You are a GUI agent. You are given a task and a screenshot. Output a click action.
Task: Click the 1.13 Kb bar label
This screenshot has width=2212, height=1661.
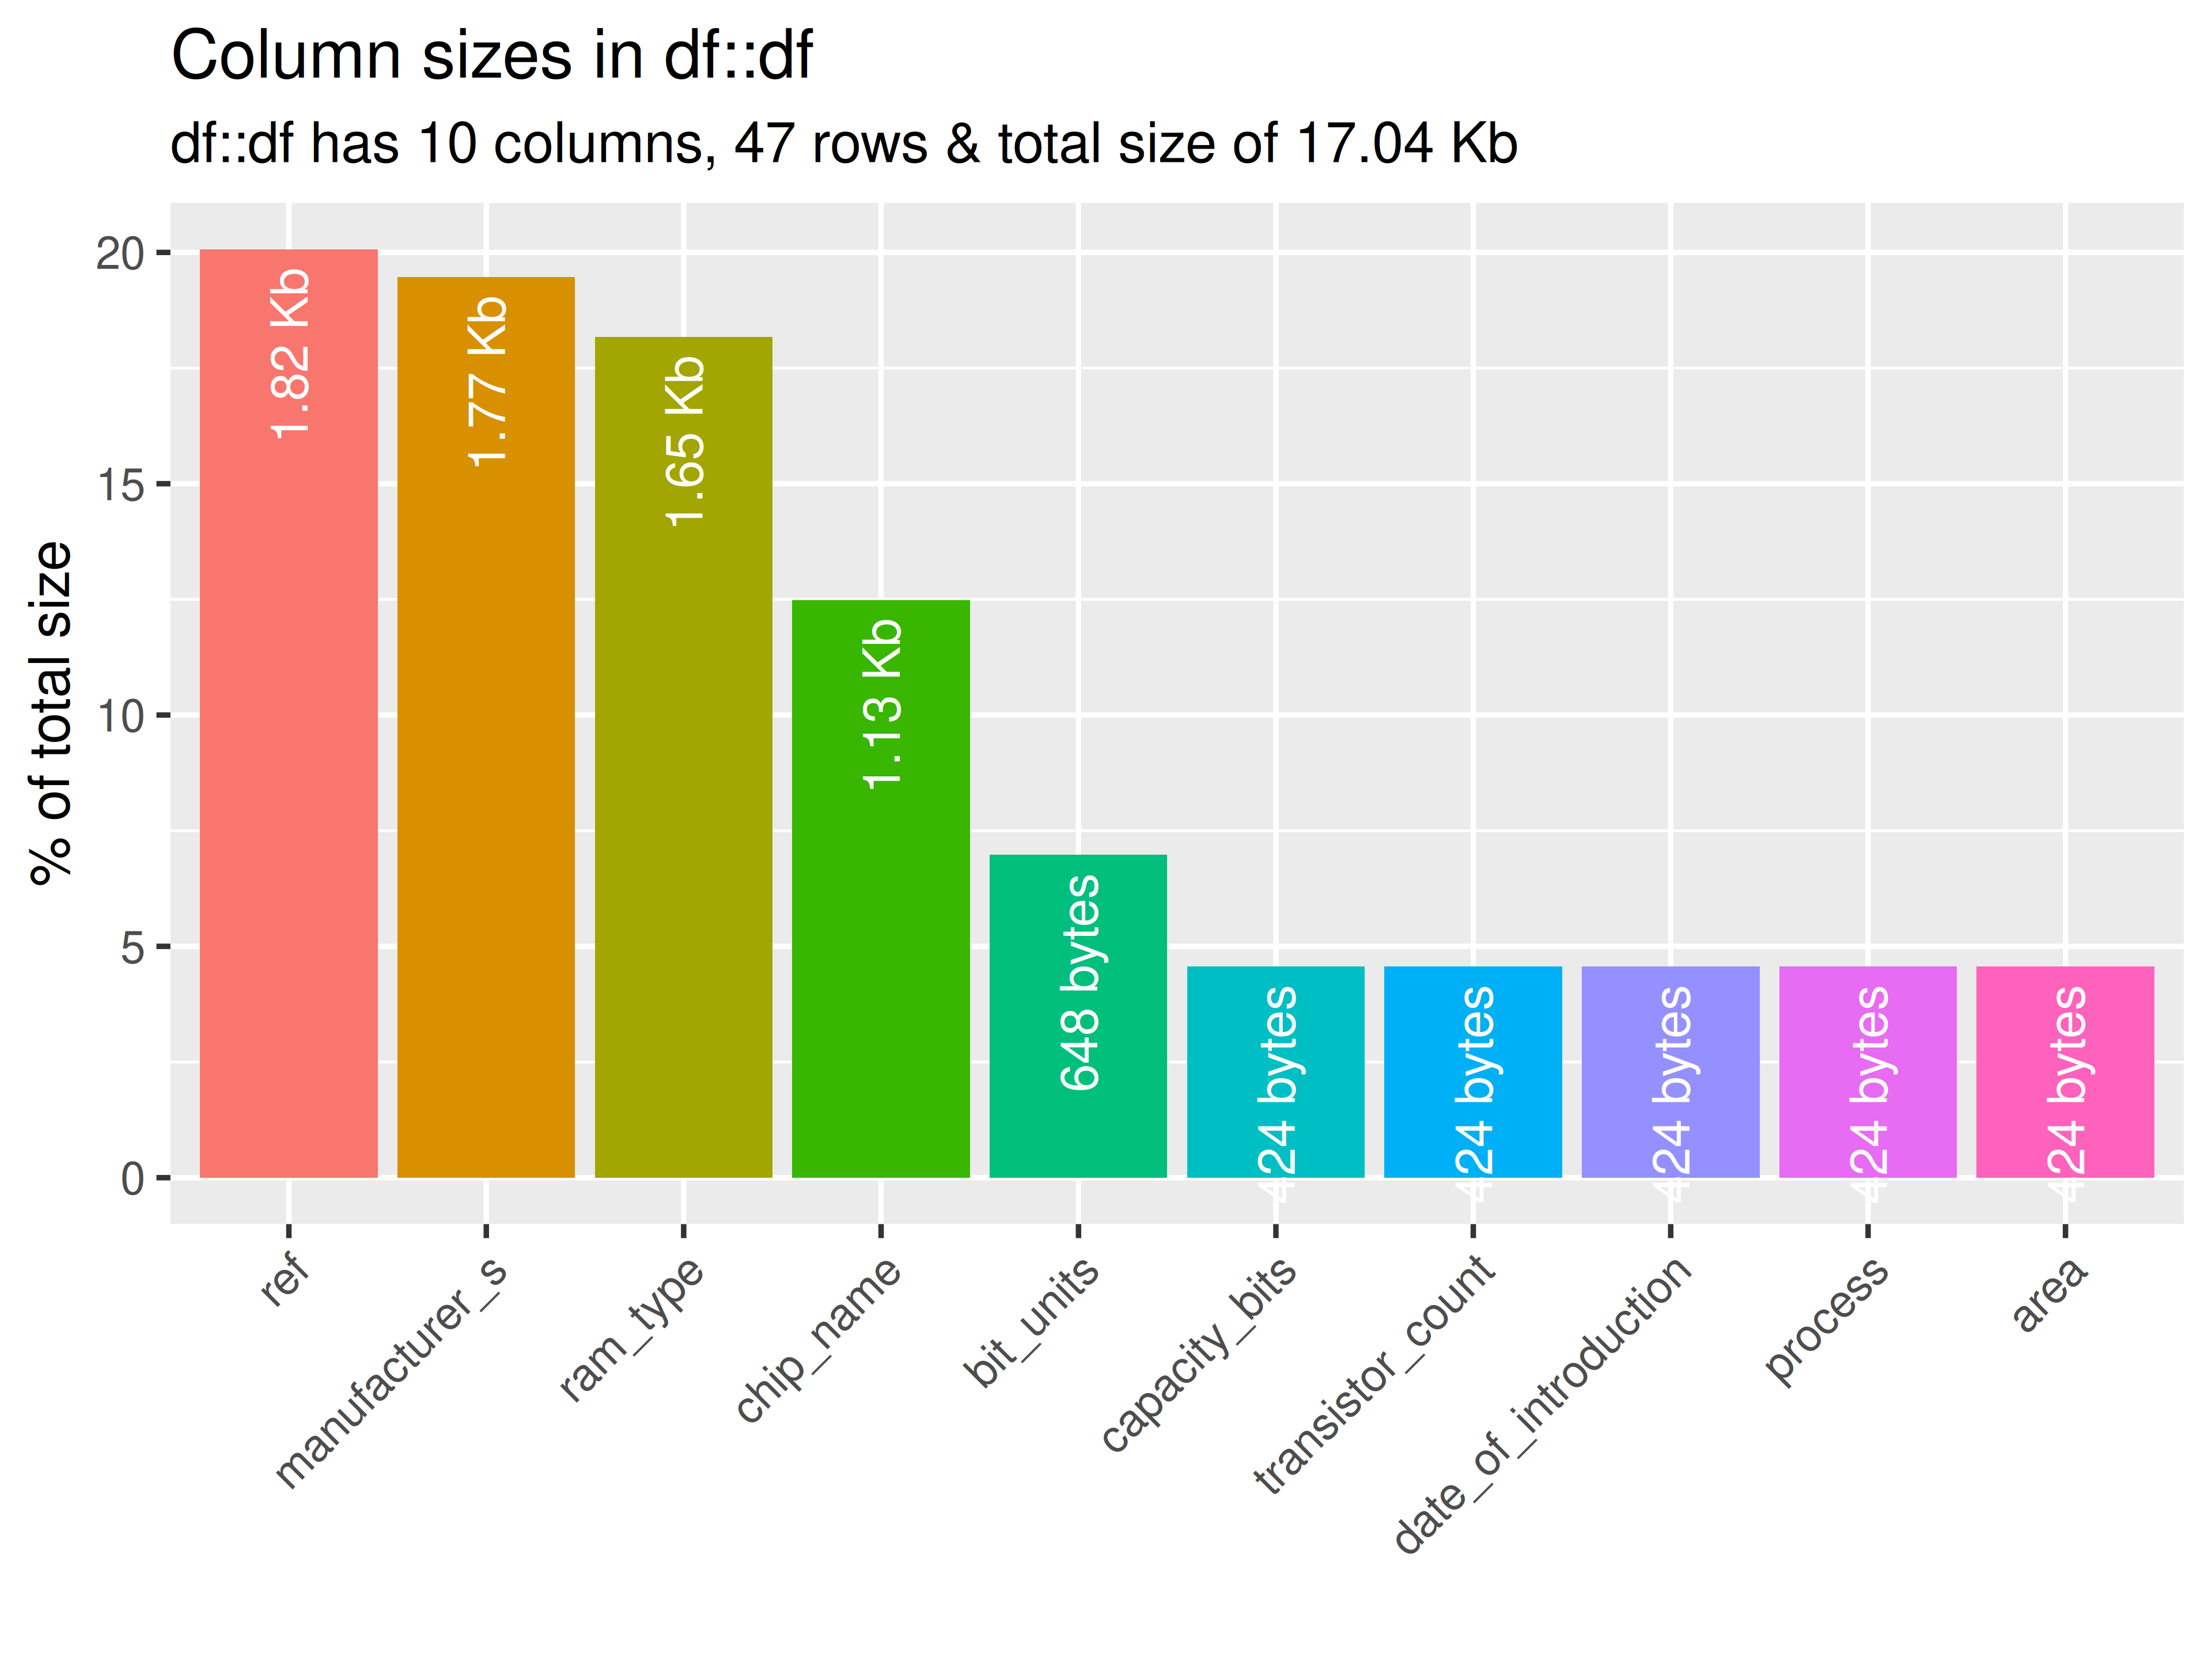[883, 704]
